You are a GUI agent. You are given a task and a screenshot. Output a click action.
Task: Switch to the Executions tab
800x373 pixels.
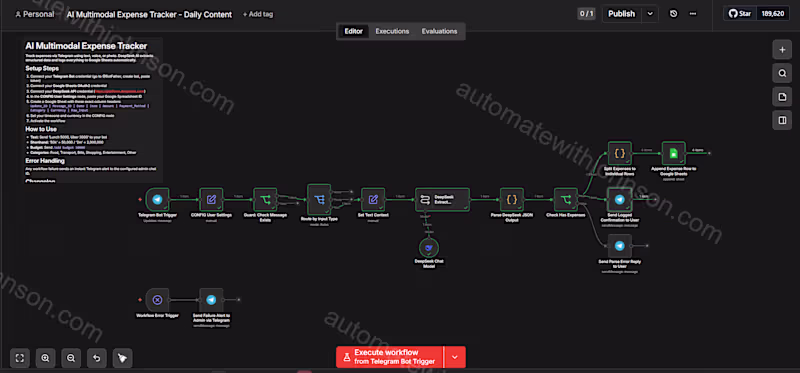point(392,31)
